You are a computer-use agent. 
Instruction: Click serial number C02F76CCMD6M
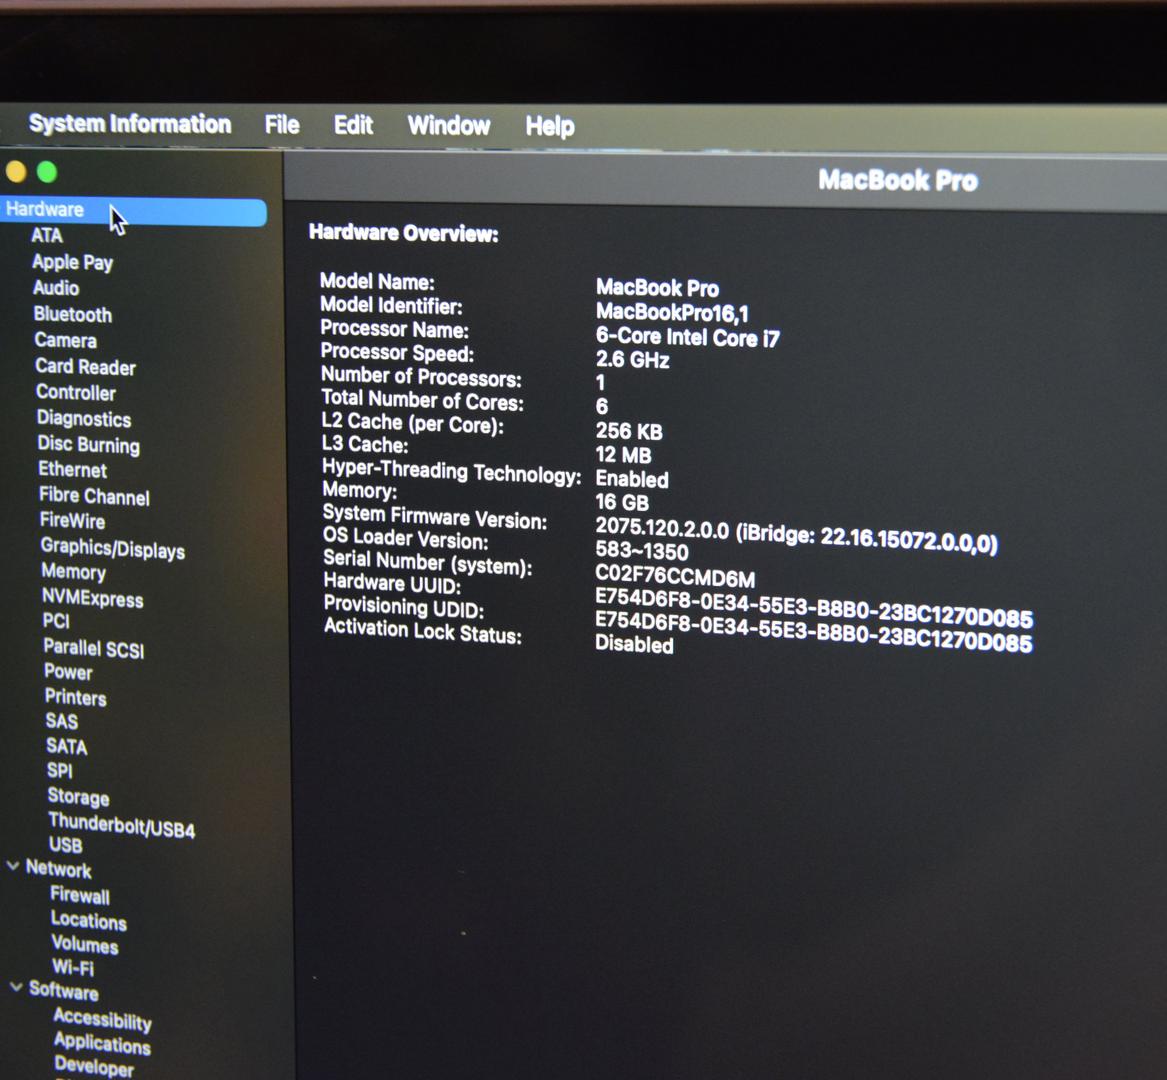click(x=675, y=576)
